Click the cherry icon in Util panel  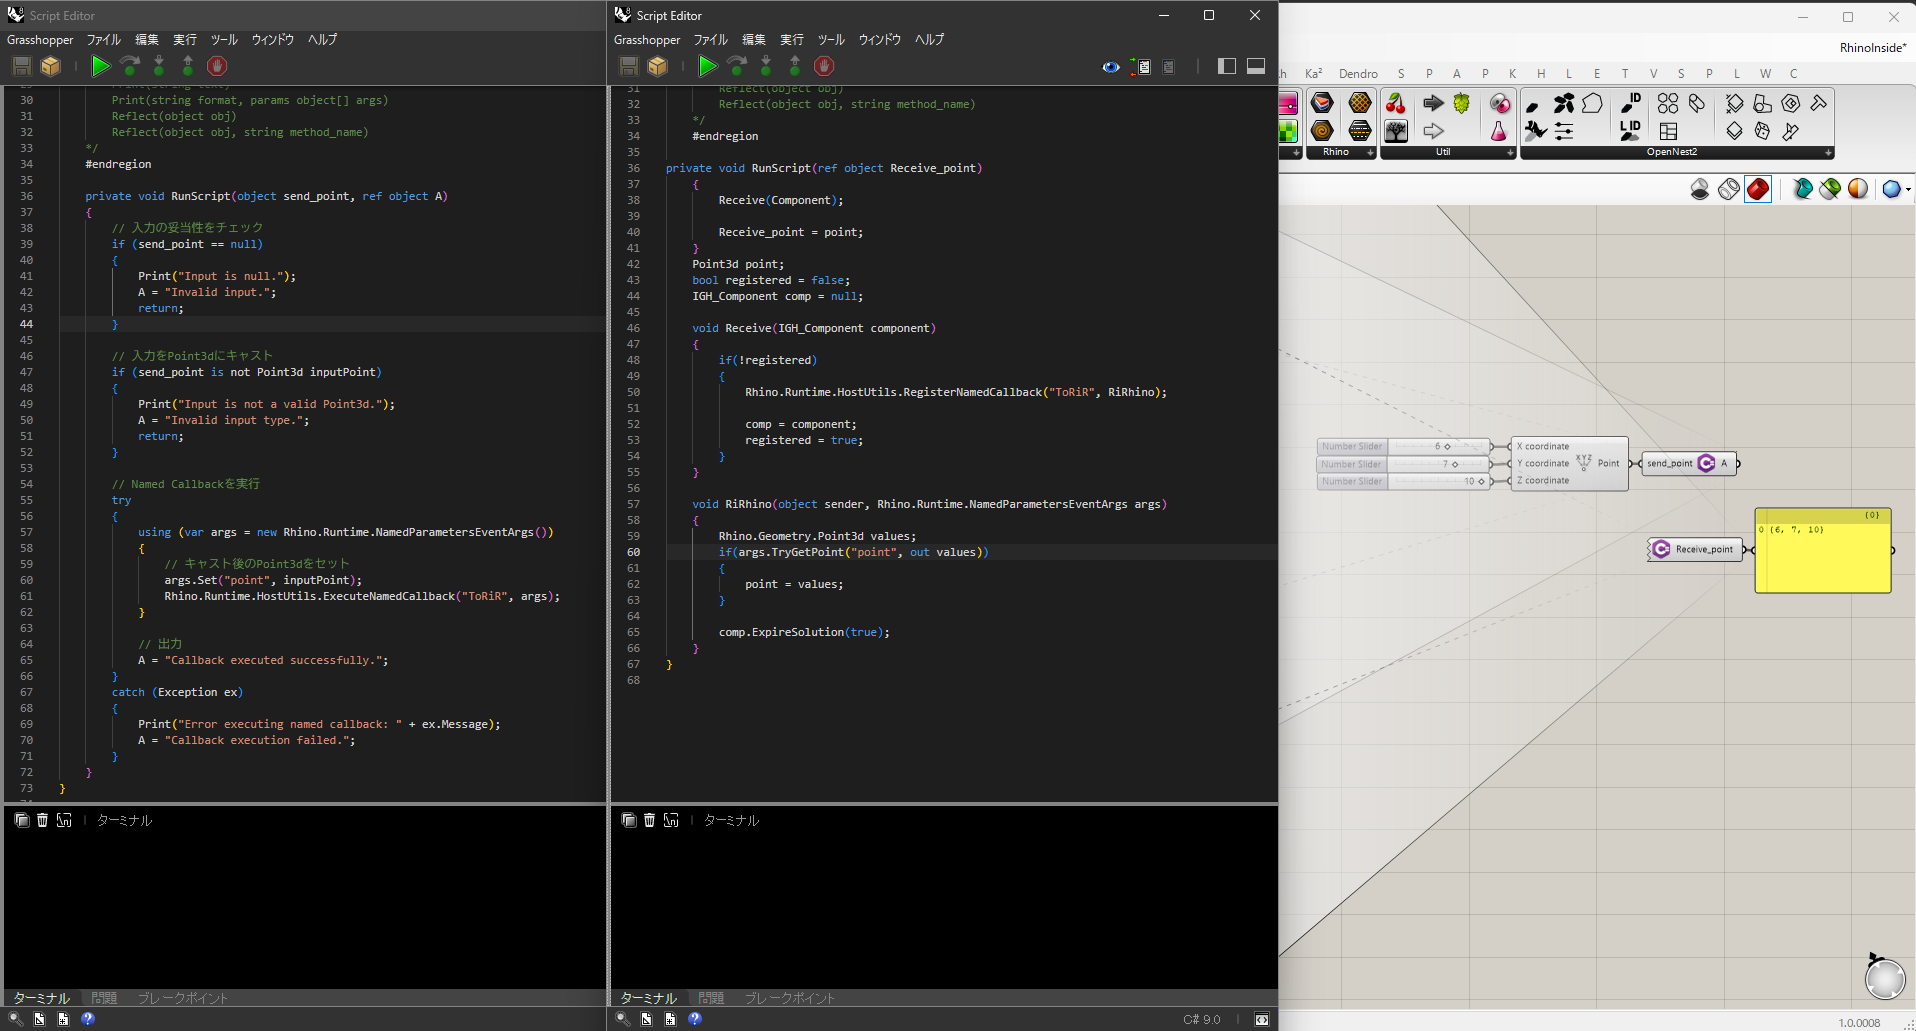1396,104
